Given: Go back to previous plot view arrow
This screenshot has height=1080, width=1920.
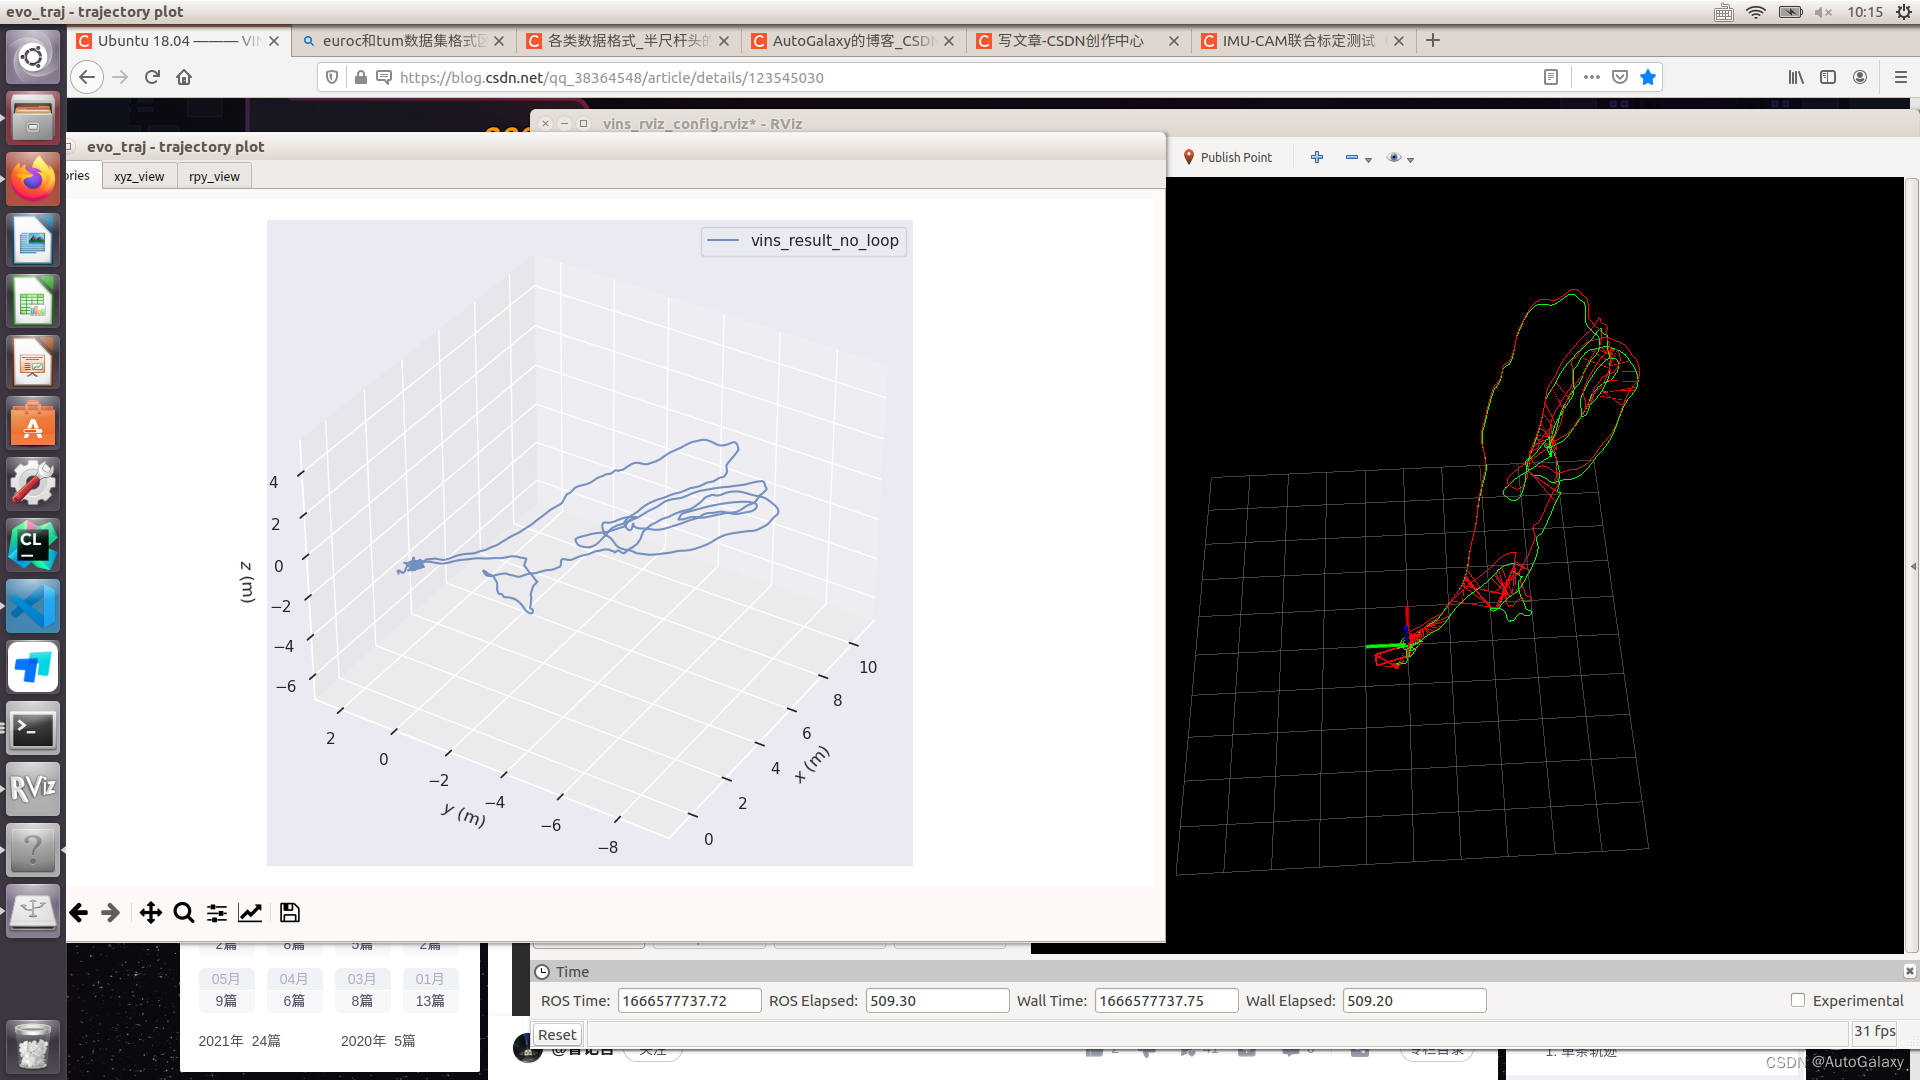Looking at the screenshot, I should [79, 913].
